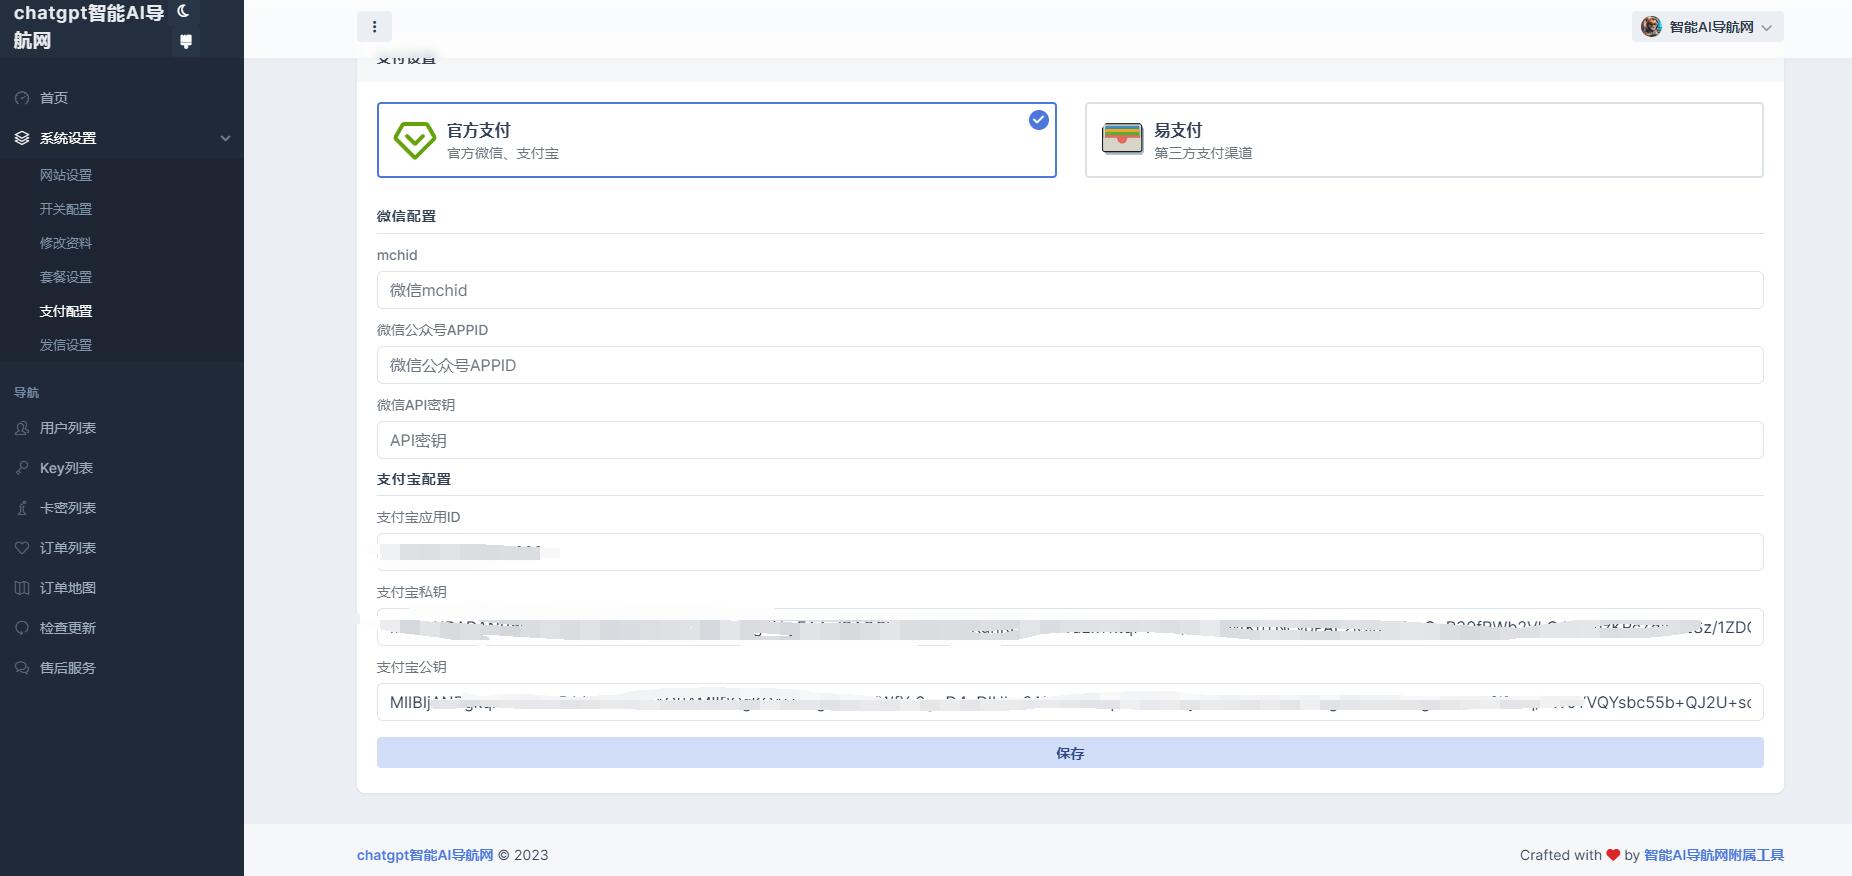
Task: Toggle dark mode moon icon
Action: tap(183, 12)
